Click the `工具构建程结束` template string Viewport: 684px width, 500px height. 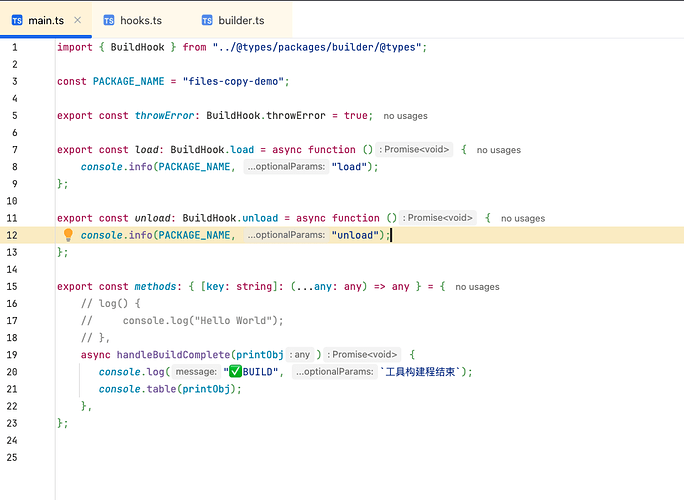click(420, 372)
